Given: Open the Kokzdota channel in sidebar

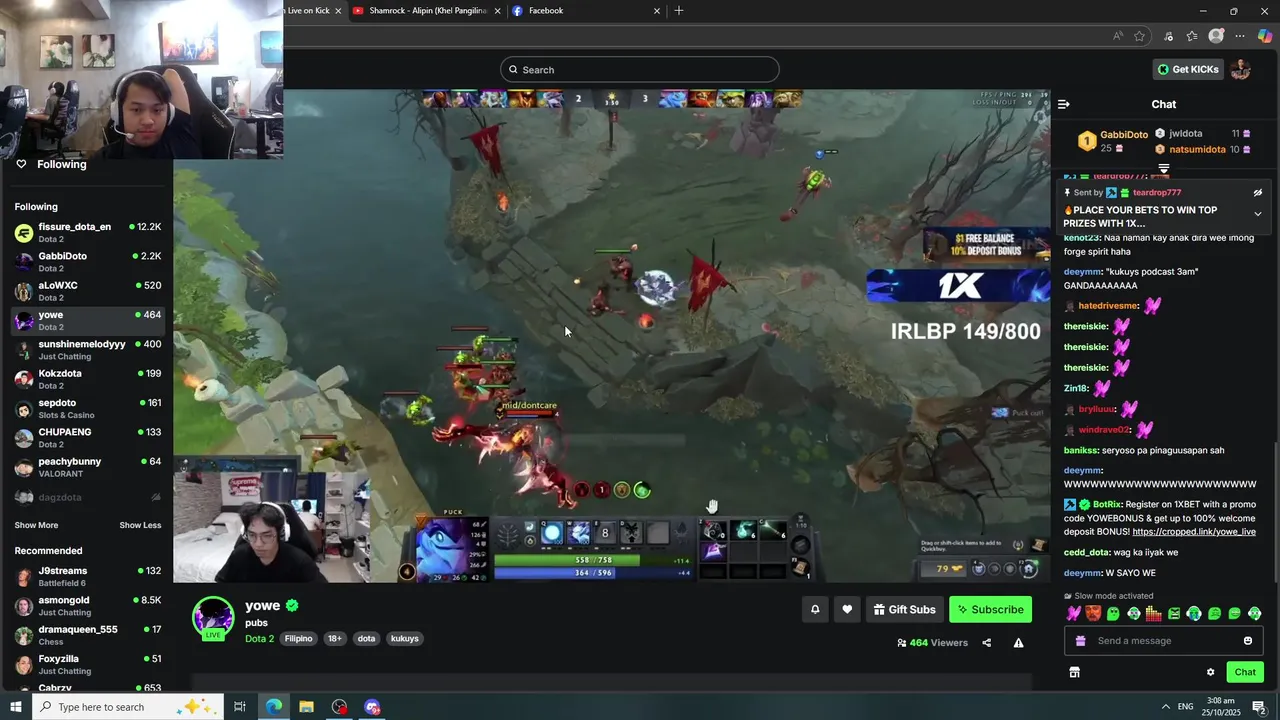Looking at the screenshot, I should [87, 379].
